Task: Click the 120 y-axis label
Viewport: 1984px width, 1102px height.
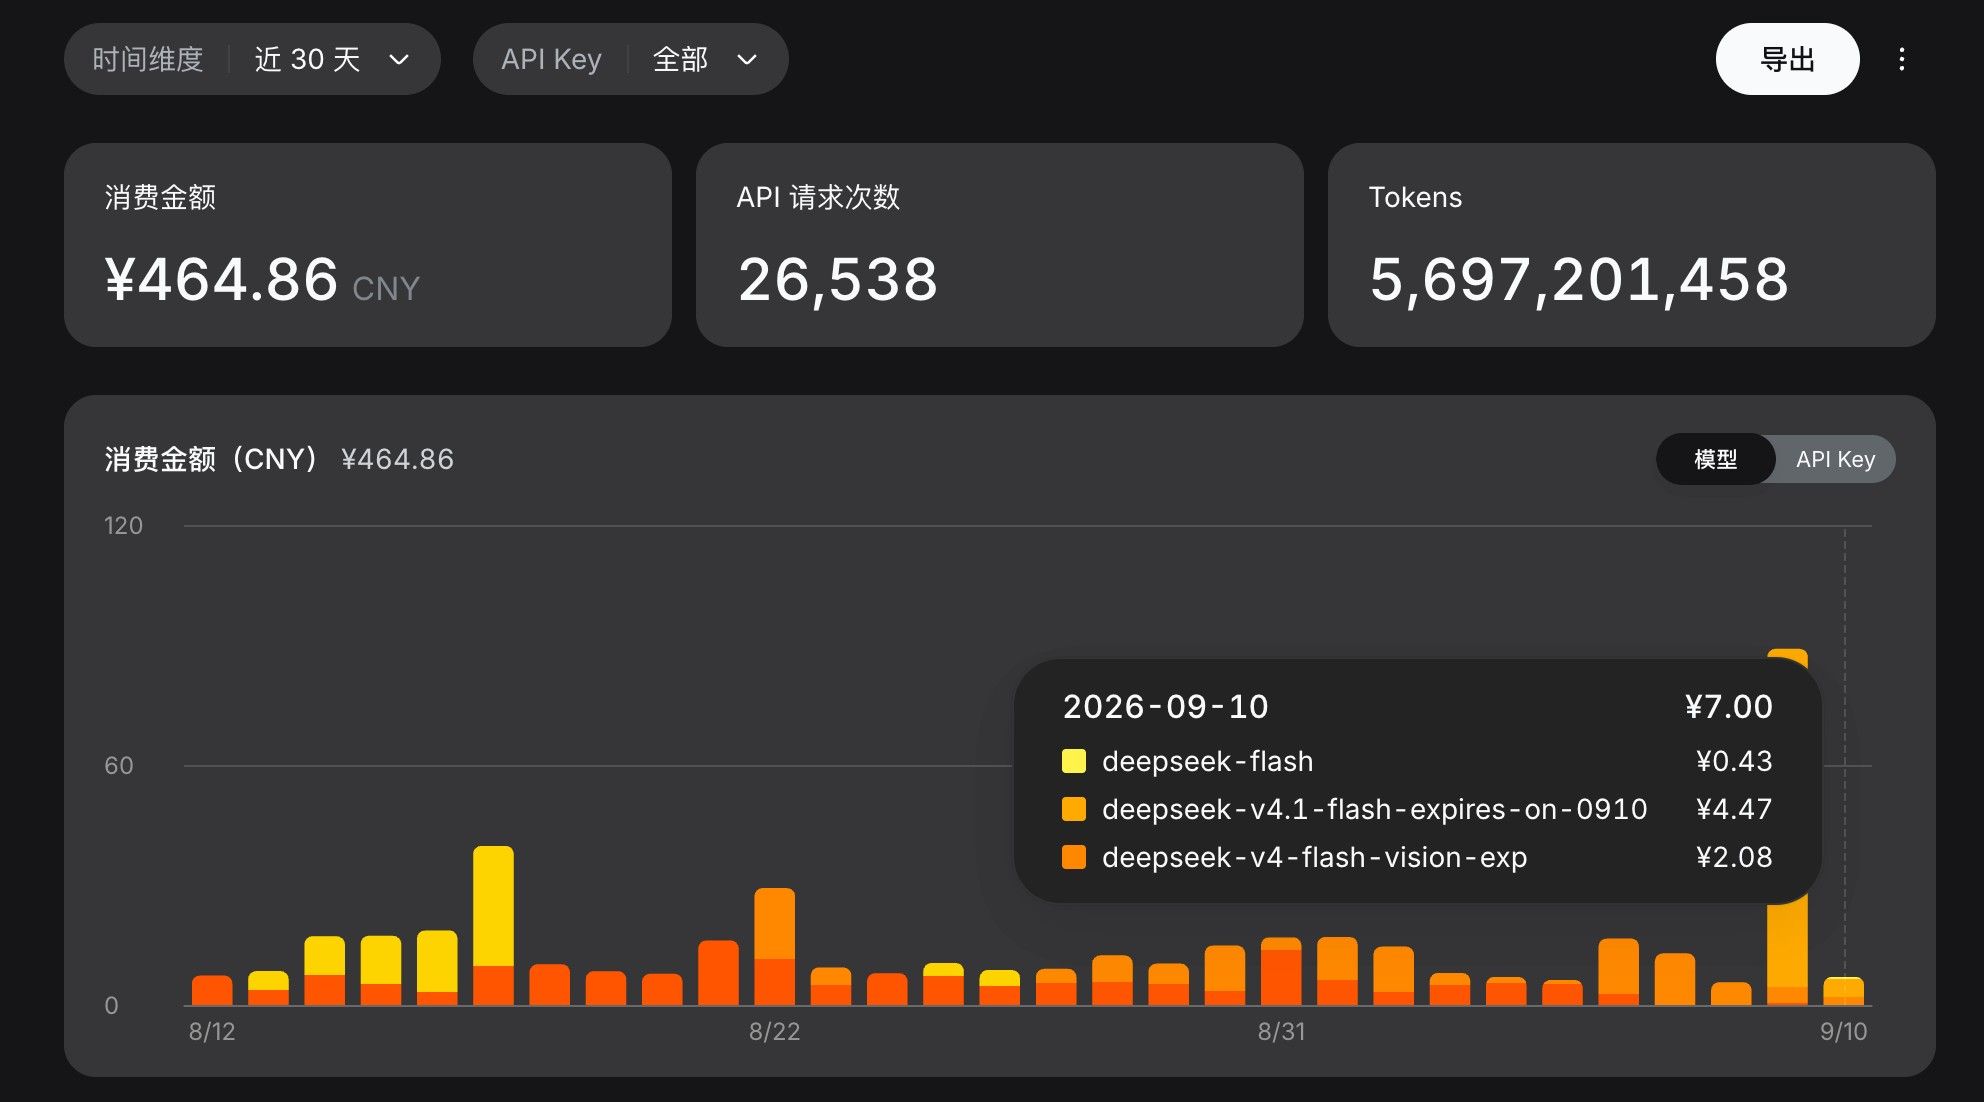Action: tap(123, 525)
